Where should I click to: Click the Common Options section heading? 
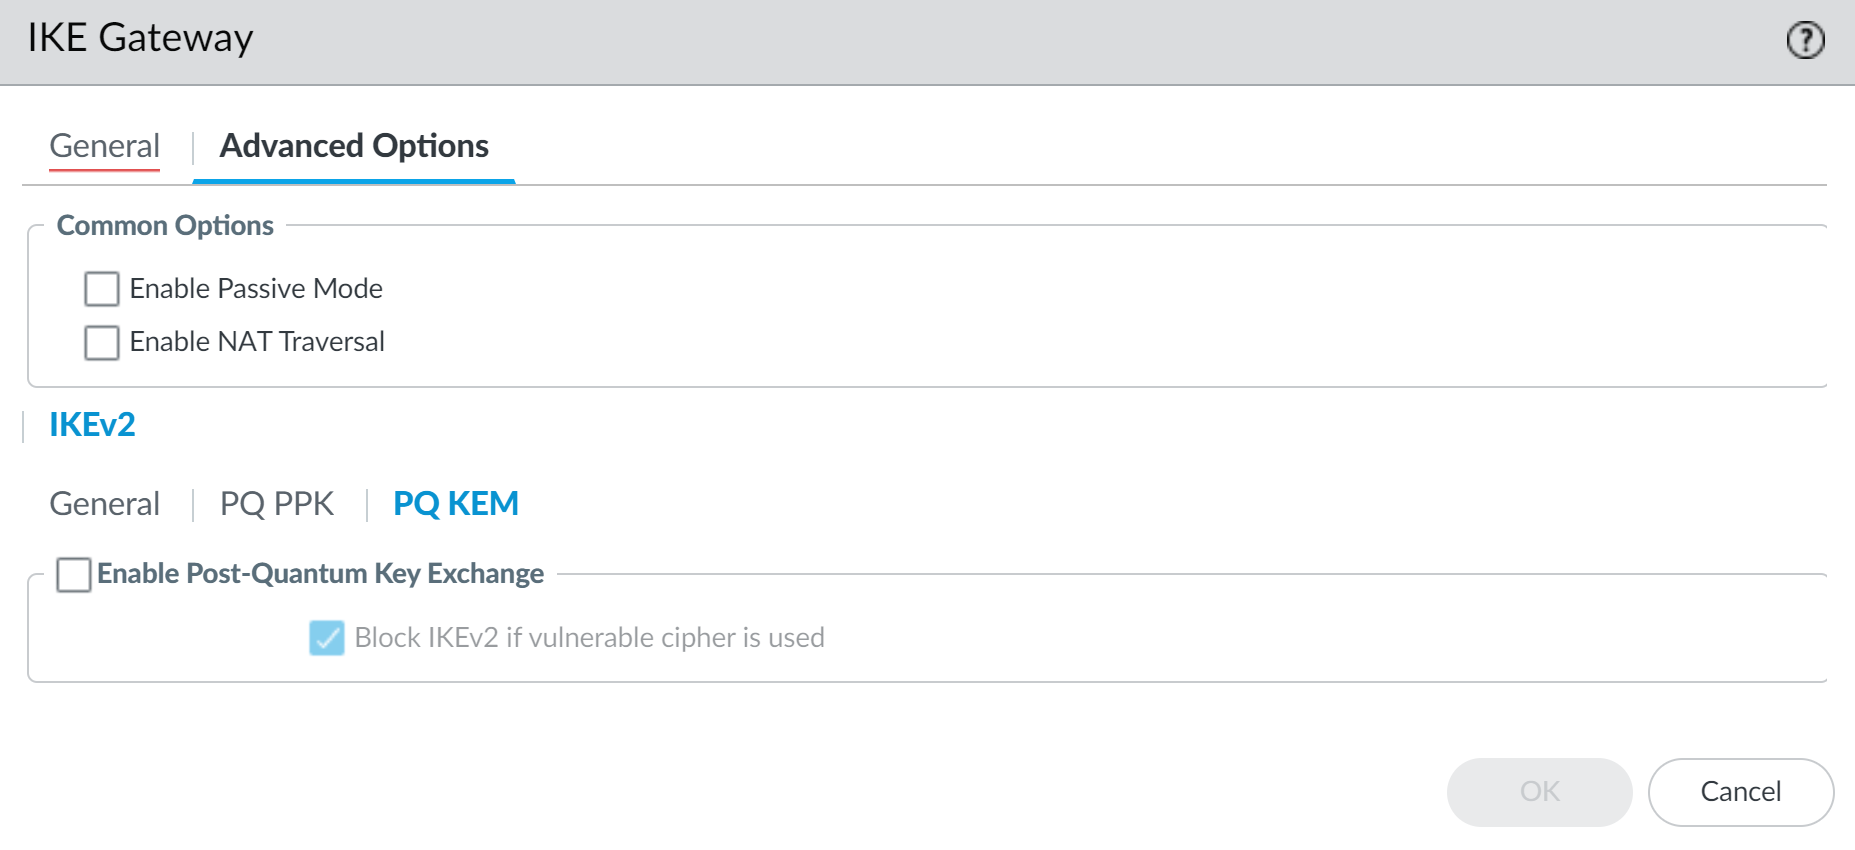(165, 226)
